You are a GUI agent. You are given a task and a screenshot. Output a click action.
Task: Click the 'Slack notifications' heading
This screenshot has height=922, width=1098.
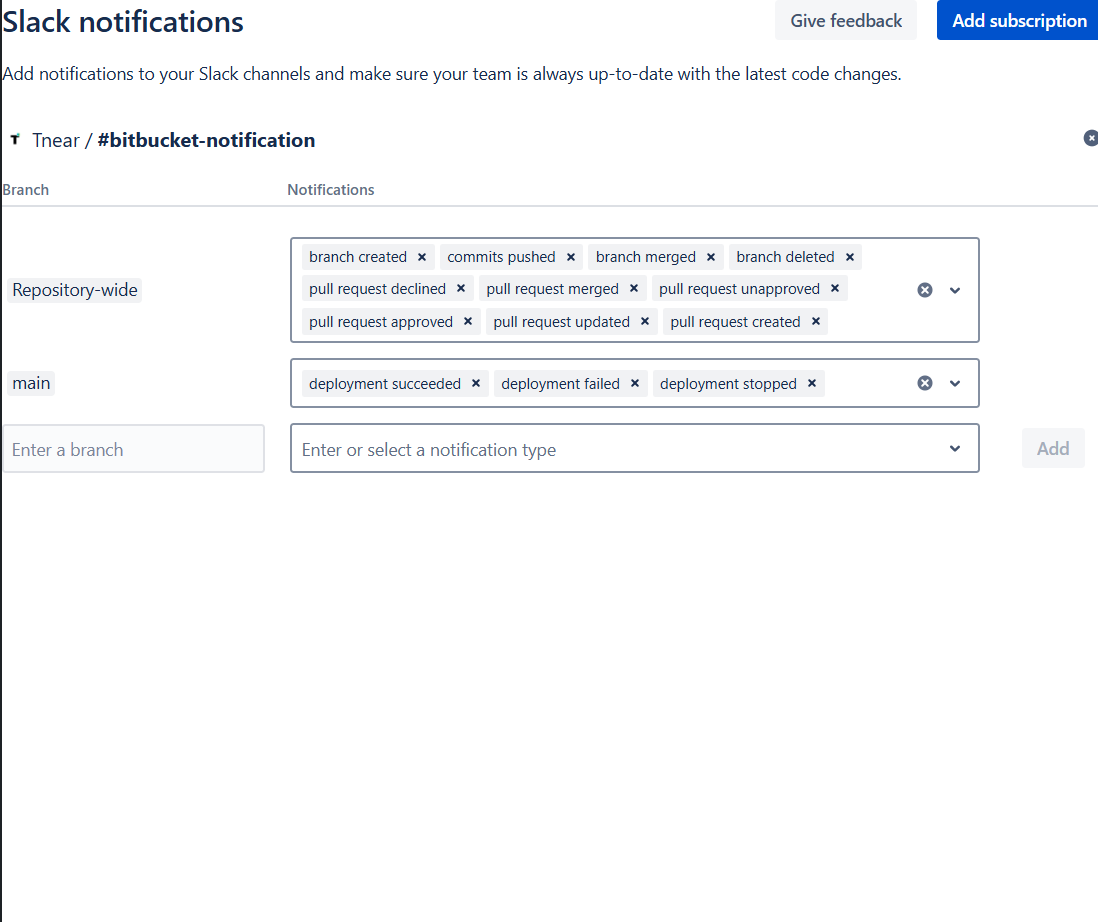click(123, 22)
